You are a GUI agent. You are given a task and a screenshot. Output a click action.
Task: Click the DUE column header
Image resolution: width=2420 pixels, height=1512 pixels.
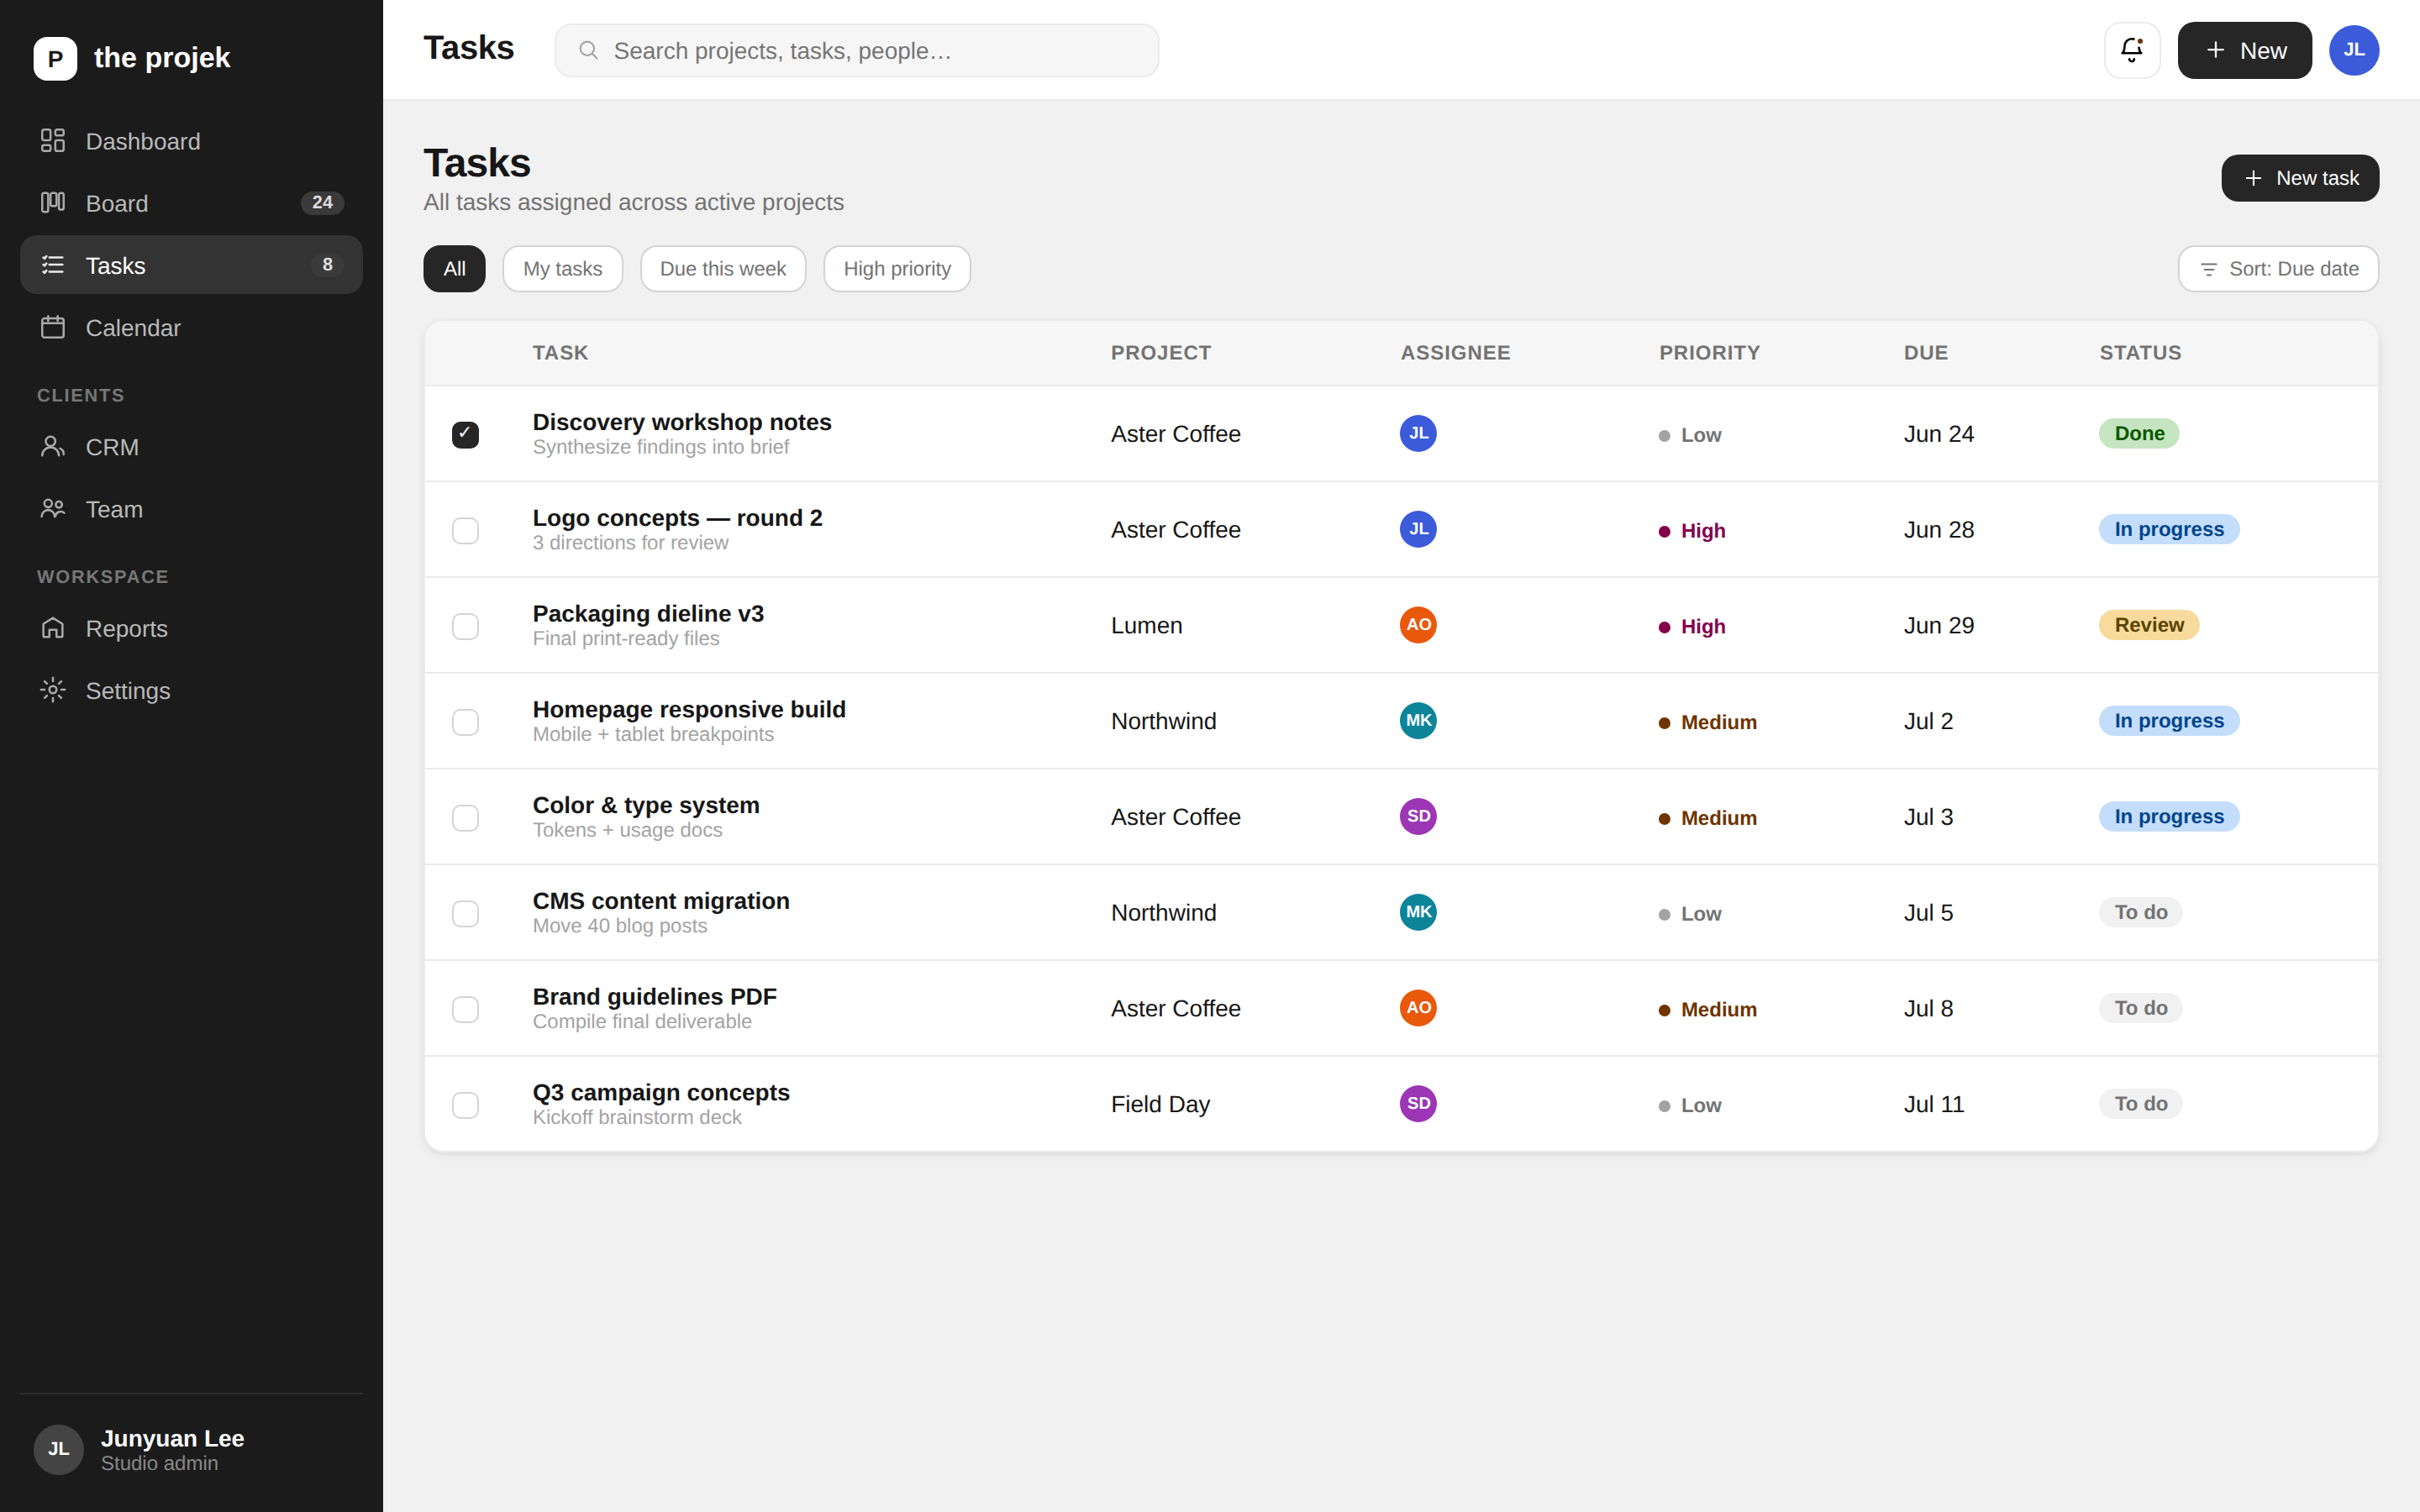click(x=1926, y=353)
